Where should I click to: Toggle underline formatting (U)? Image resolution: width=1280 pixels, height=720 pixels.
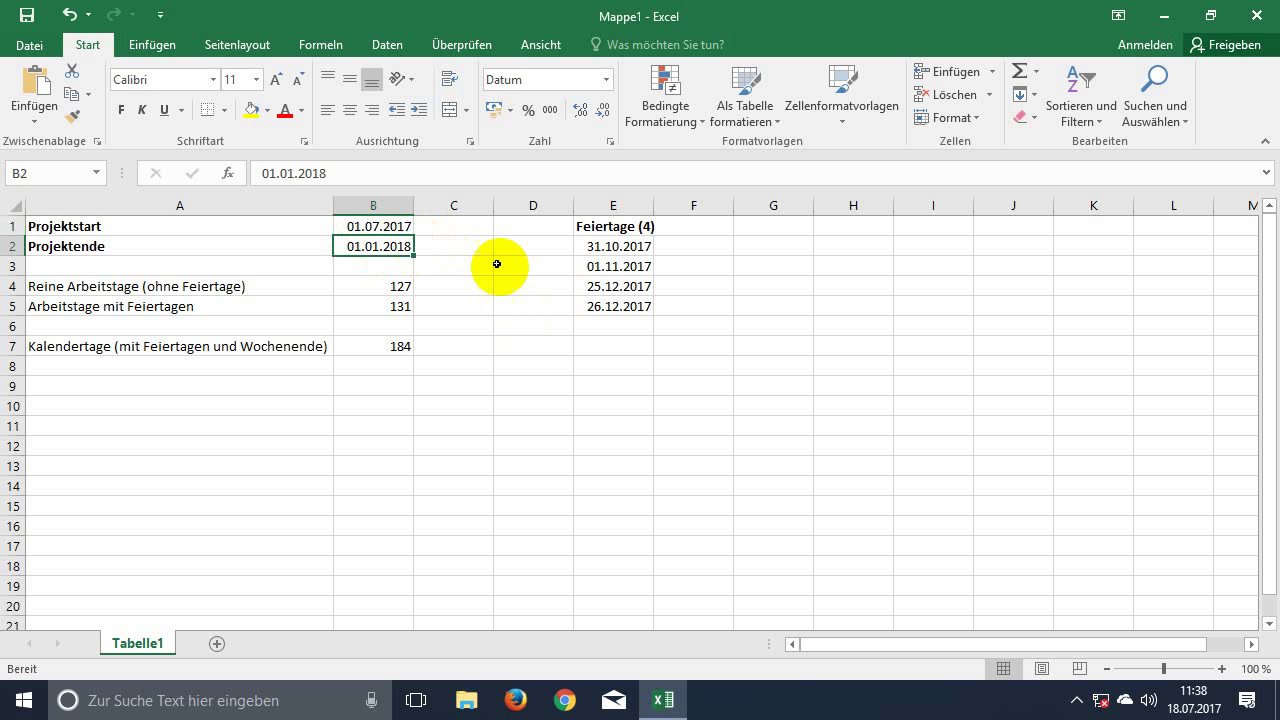pyautogui.click(x=163, y=110)
